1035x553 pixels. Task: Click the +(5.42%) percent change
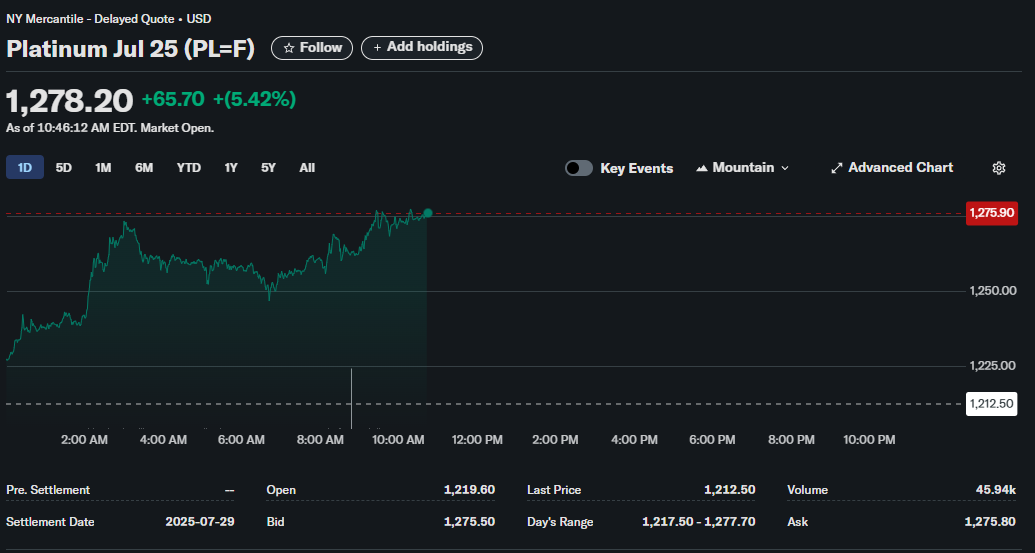click(x=254, y=100)
